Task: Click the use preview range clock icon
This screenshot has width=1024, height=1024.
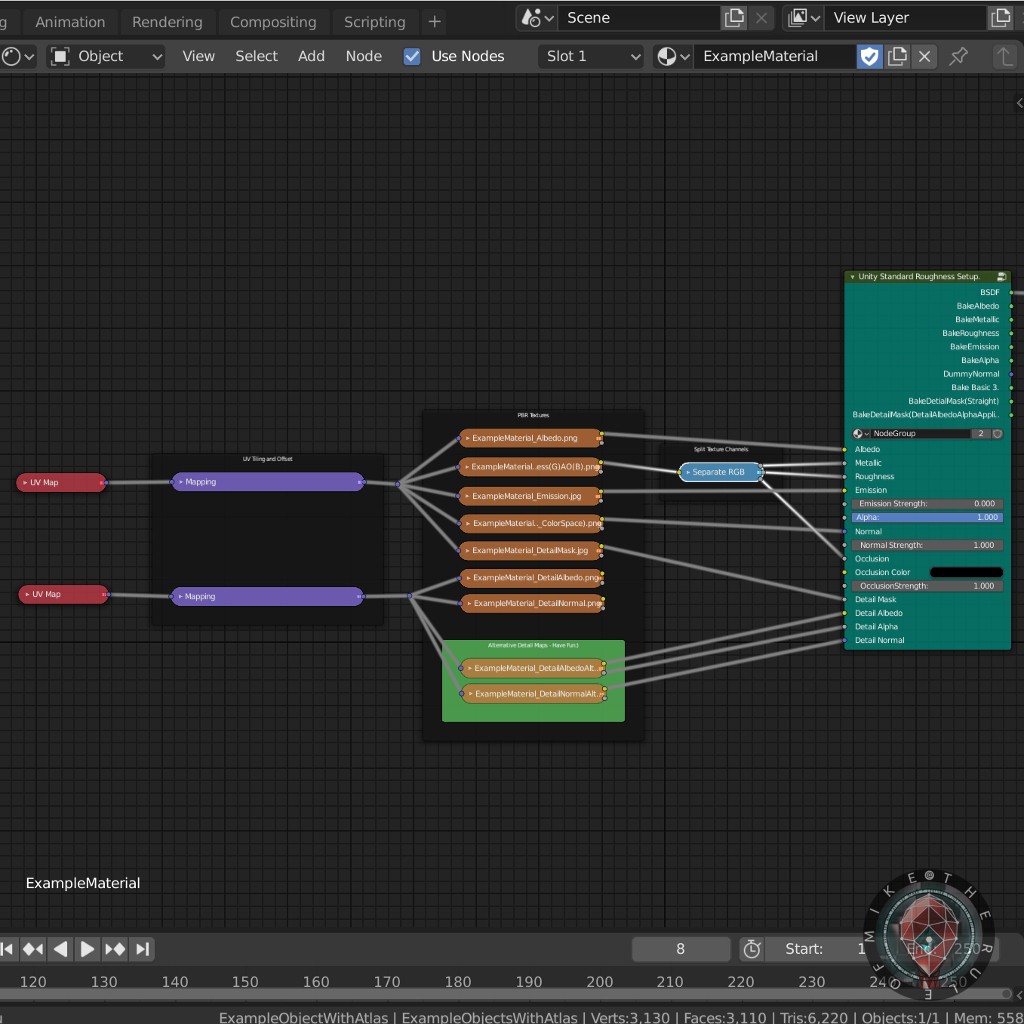Action: [752, 949]
